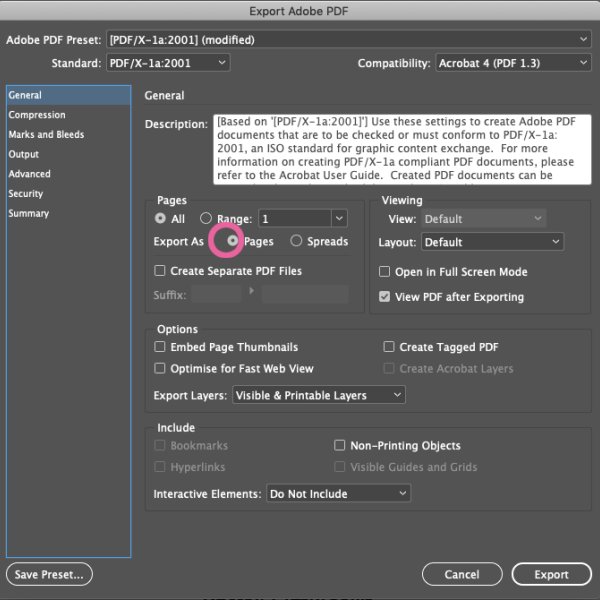The image size is (600, 600).
Task: Toggle View PDF after Exporting checkbox
Action: [x=384, y=297]
